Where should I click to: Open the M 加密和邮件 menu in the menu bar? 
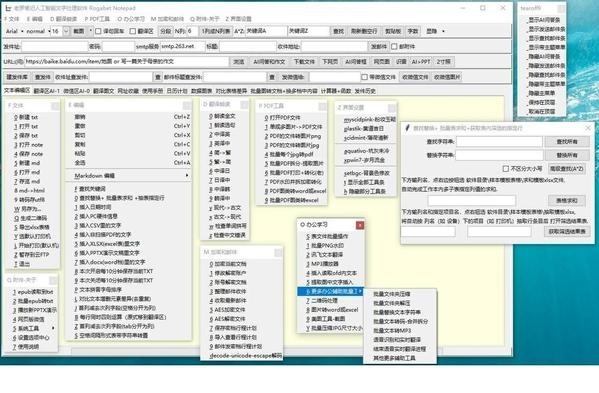point(167,19)
